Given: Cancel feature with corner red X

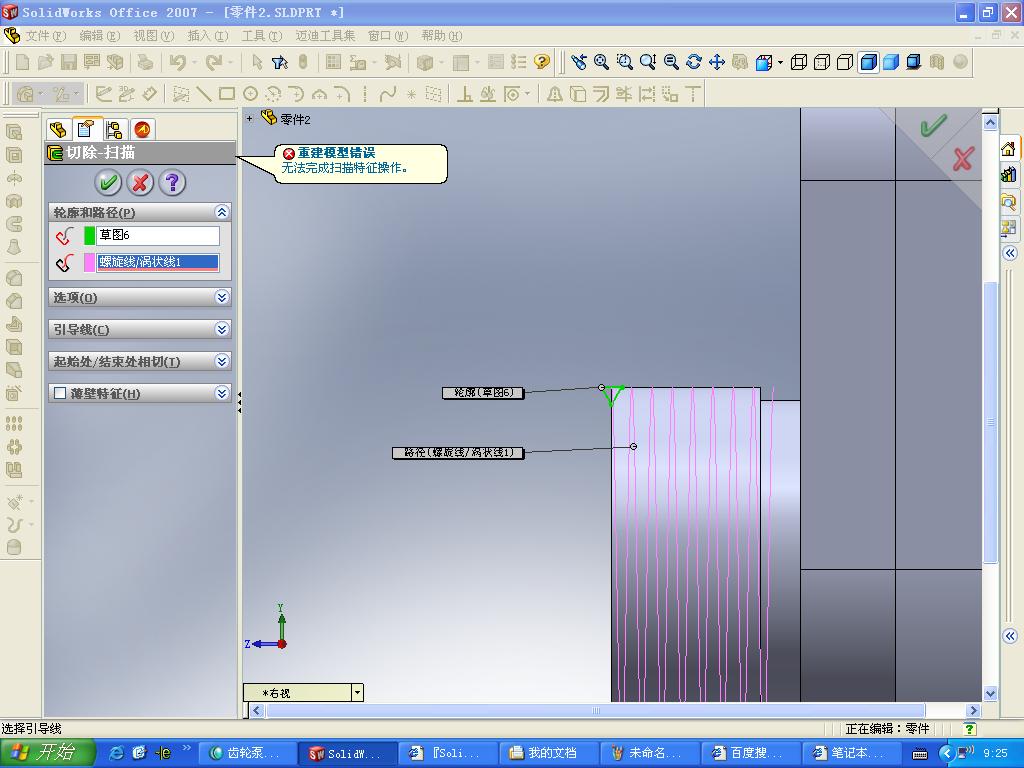Looking at the screenshot, I should tap(963, 159).
